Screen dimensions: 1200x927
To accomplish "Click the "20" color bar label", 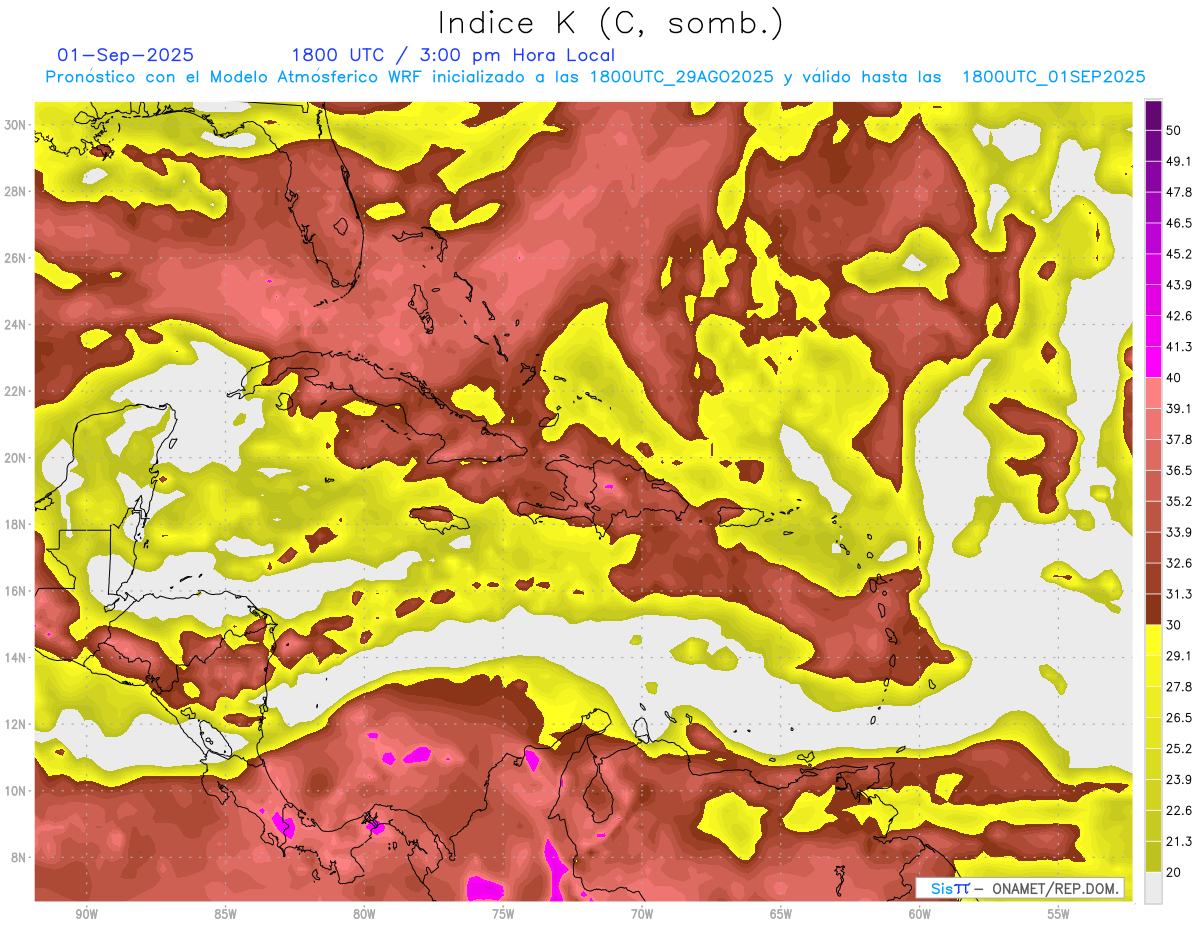I will point(1173,872).
